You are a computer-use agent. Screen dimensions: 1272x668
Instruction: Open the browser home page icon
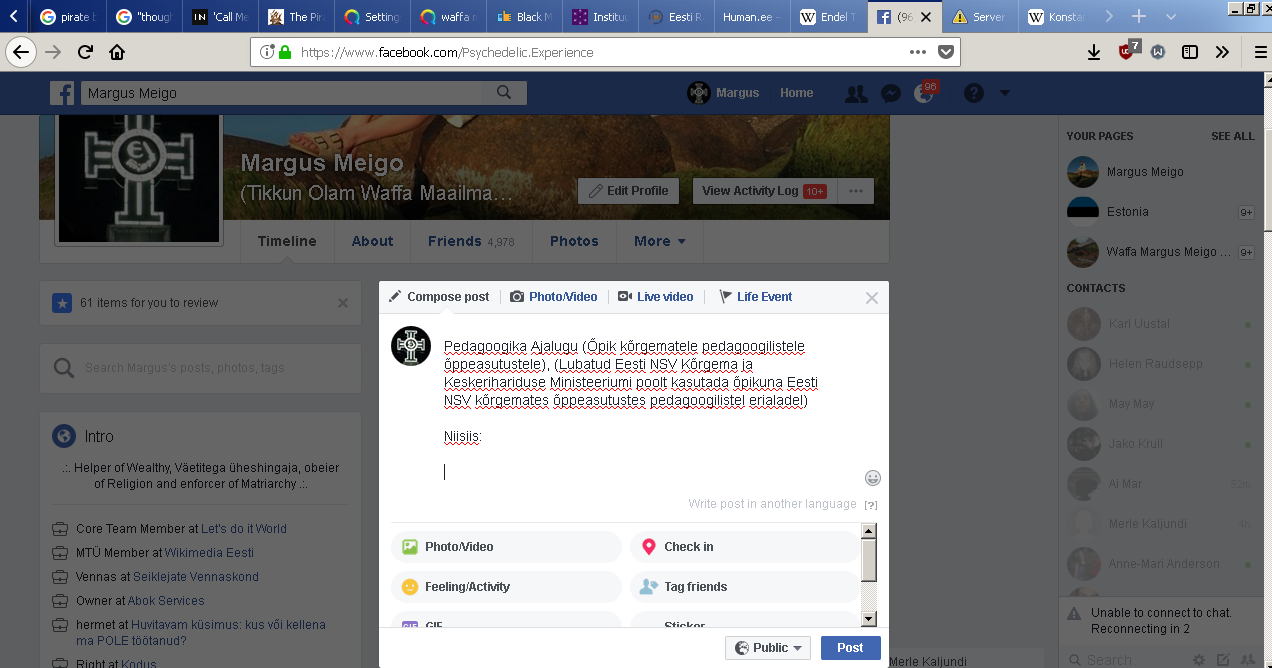click(118, 52)
